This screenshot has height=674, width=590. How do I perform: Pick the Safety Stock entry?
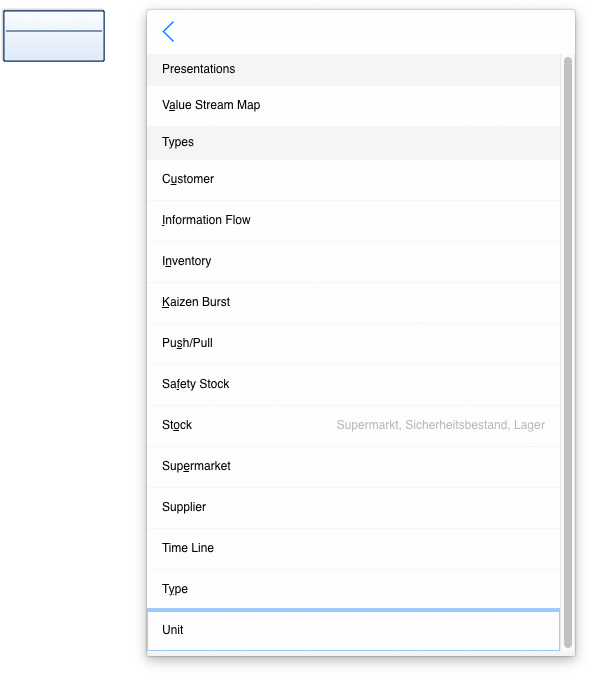[x=354, y=384]
